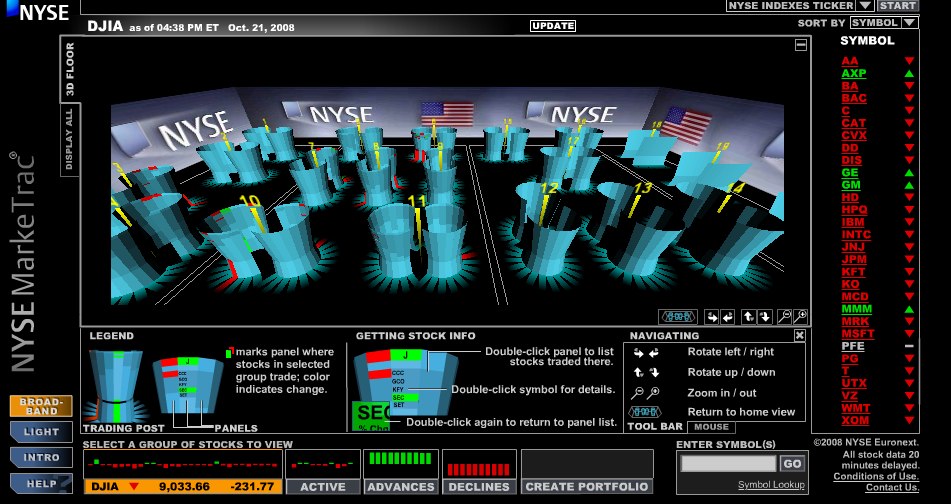
Task: Focus the Enter Symbol(s) input field
Action: click(x=728, y=464)
